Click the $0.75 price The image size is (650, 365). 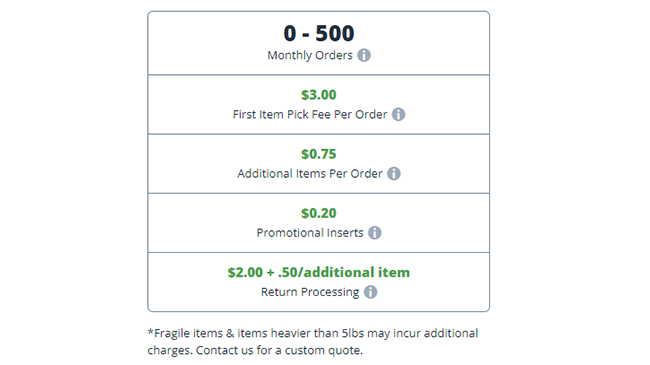319,154
